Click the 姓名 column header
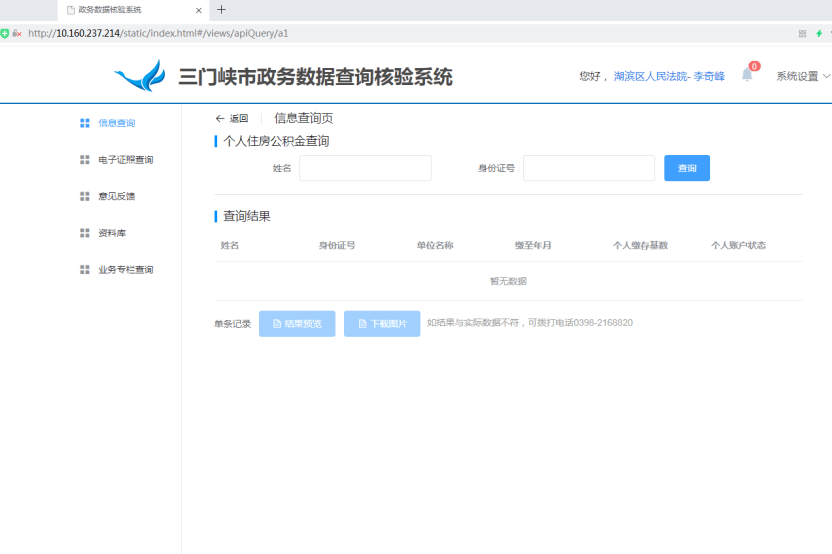Viewport: 832px width, 554px height. [230, 245]
